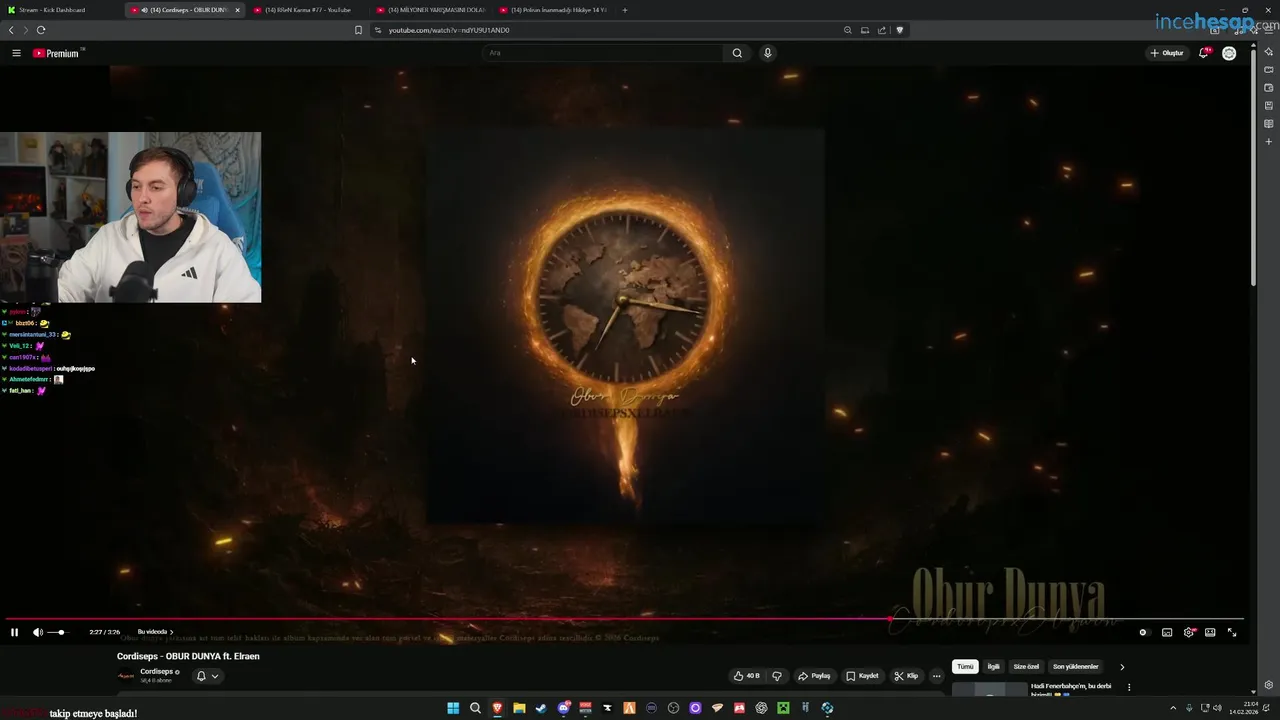This screenshot has width=1280, height=720.
Task: Switch to 'RisəN Karma #77' tab
Action: (308, 10)
